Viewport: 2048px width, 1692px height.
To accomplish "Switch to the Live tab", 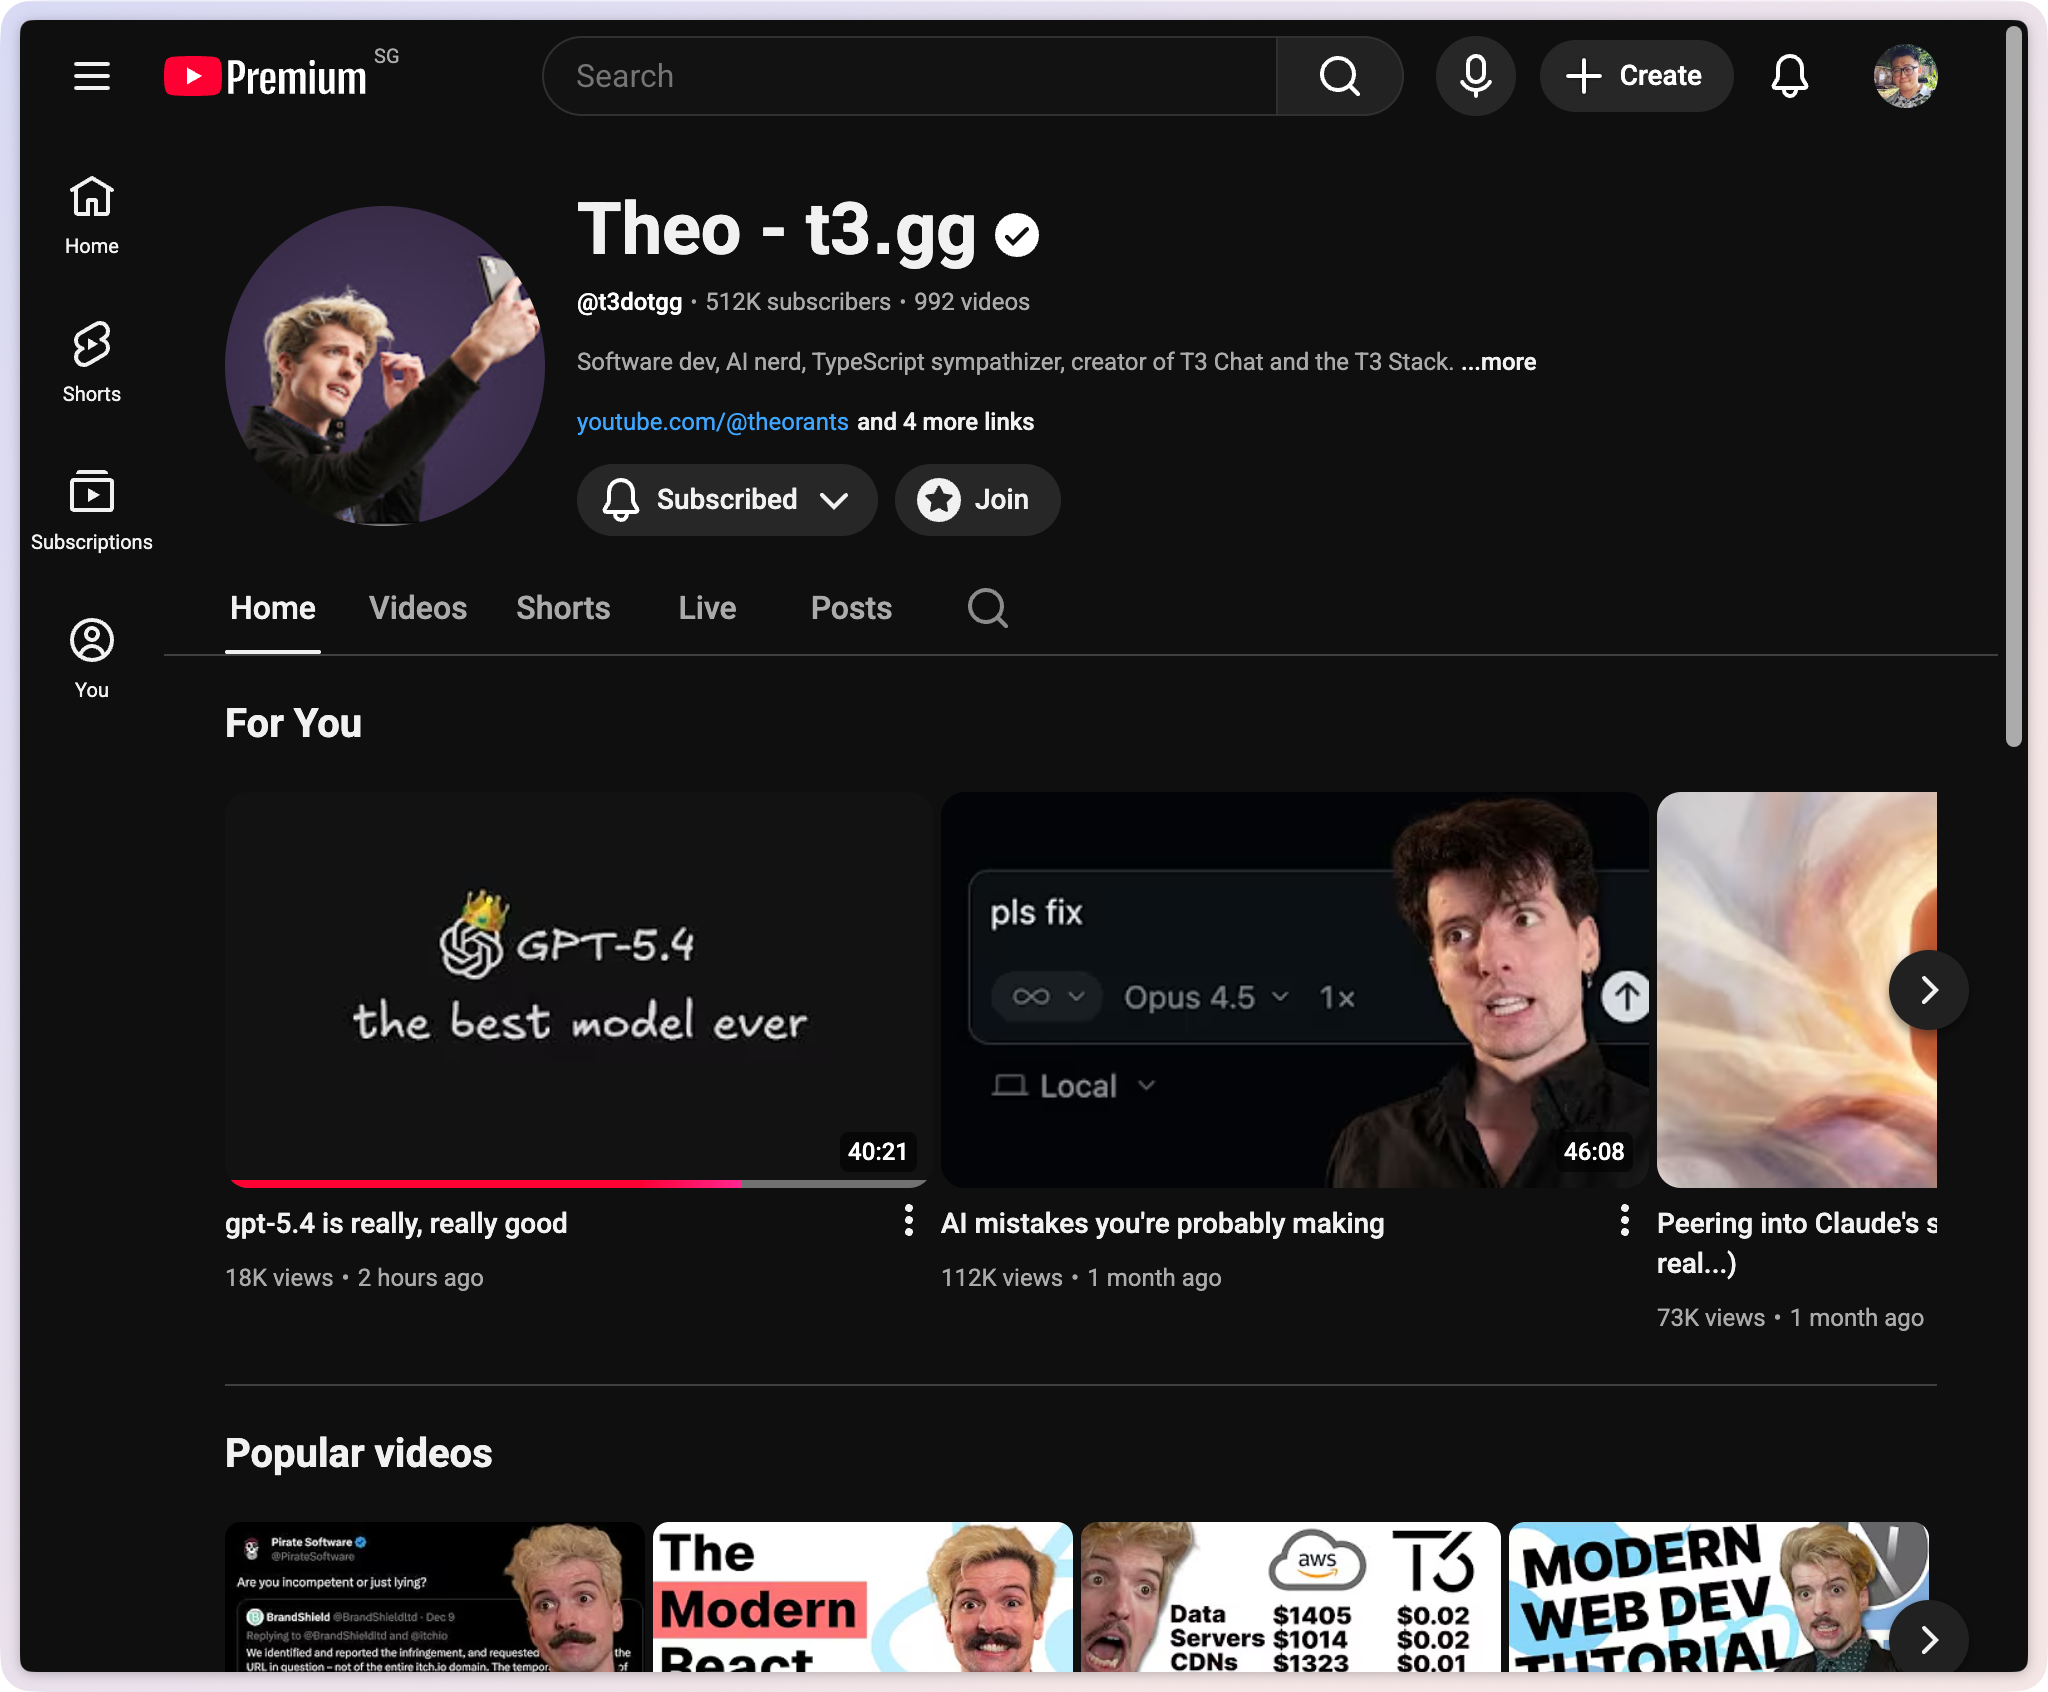I will (707, 608).
